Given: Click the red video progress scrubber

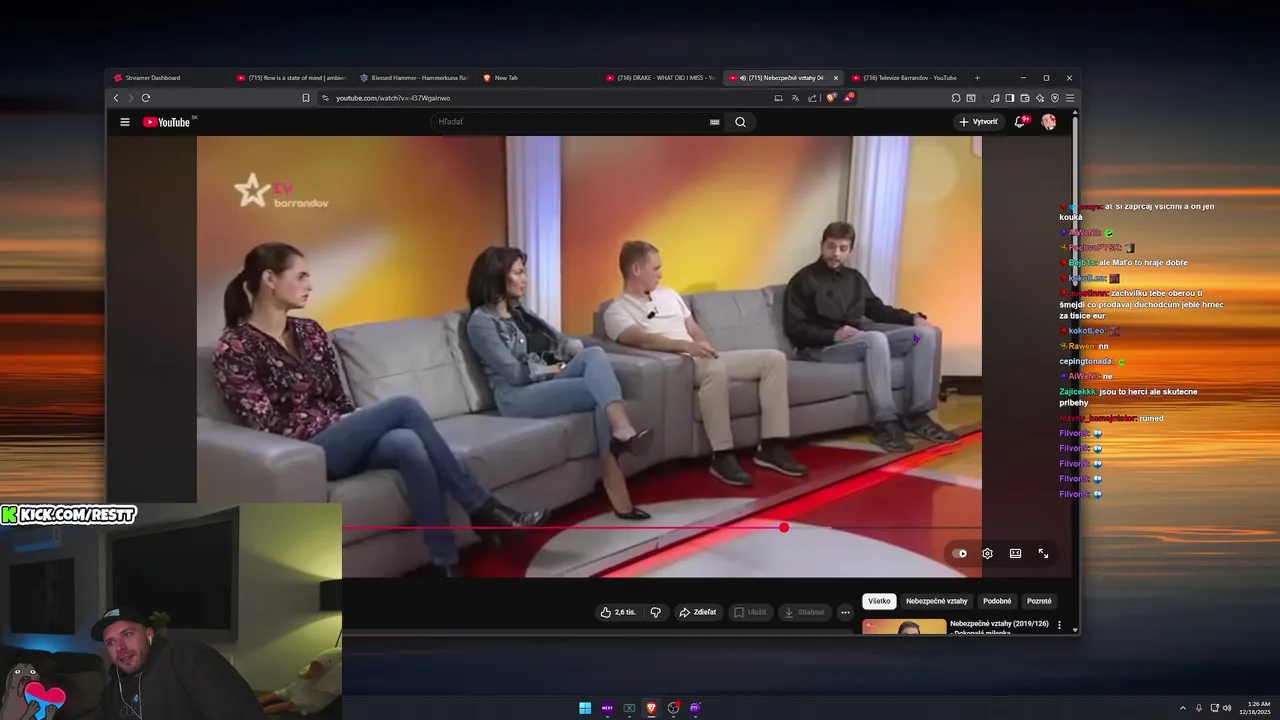Looking at the screenshot, I should pyautogui.click(x=784, y=527).
